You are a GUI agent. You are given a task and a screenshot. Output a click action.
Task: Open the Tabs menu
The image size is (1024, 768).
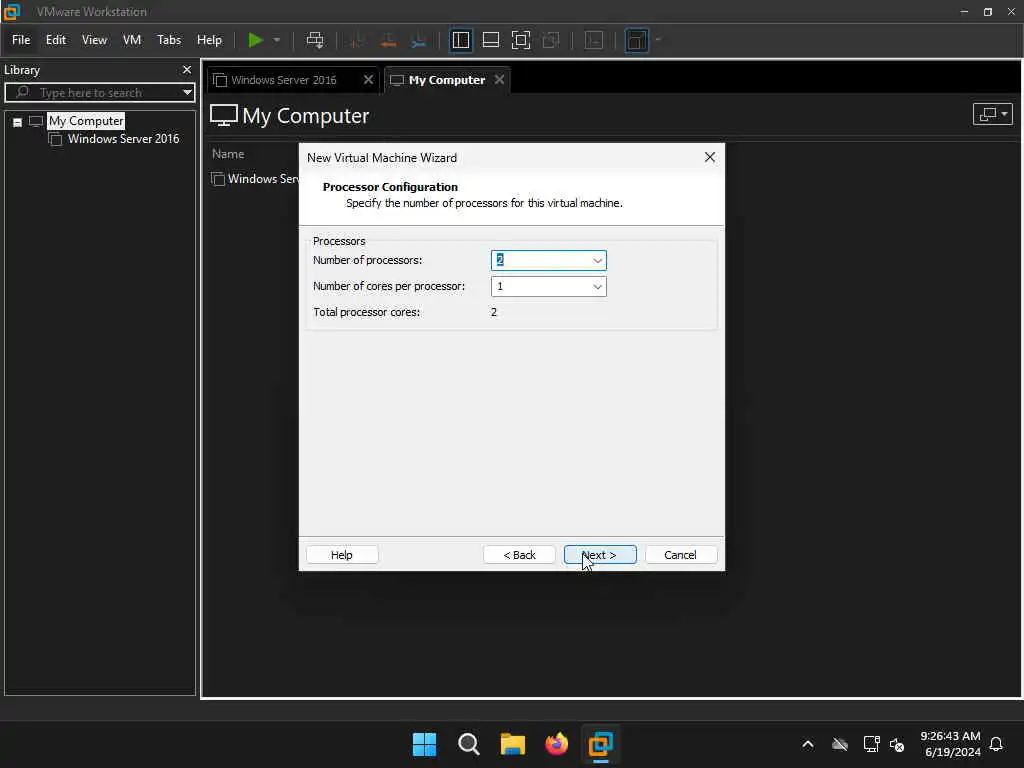click(169, 40)
